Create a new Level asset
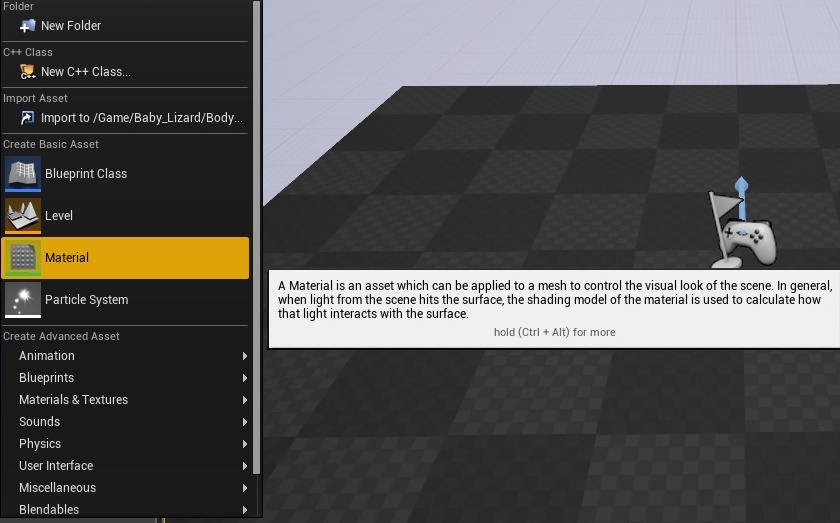Screen dimensions: 840x523 (x=124, y=215)
